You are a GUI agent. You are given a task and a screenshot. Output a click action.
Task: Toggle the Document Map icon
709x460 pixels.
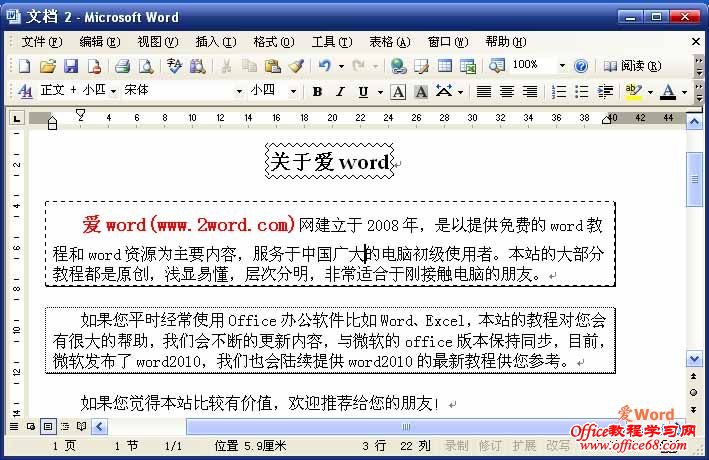coord(496,66)
